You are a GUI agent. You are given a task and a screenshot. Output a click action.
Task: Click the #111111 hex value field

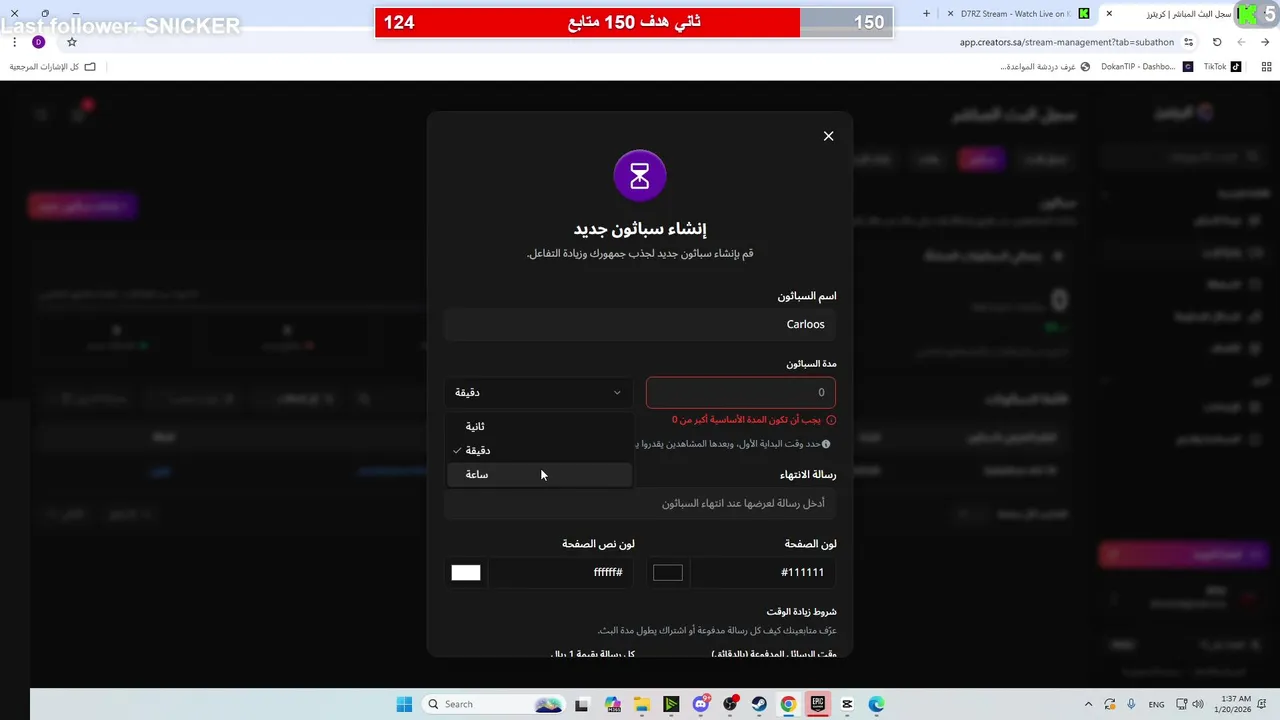(763, 572)
